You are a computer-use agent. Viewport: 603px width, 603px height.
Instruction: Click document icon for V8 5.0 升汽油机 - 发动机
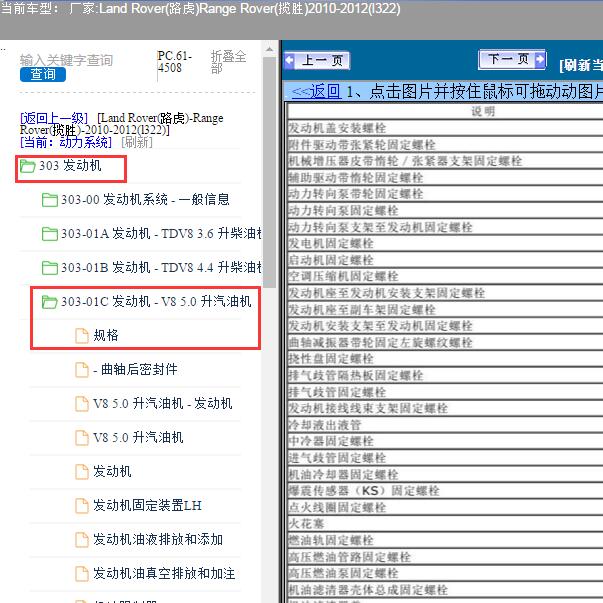tap(82, 404)
